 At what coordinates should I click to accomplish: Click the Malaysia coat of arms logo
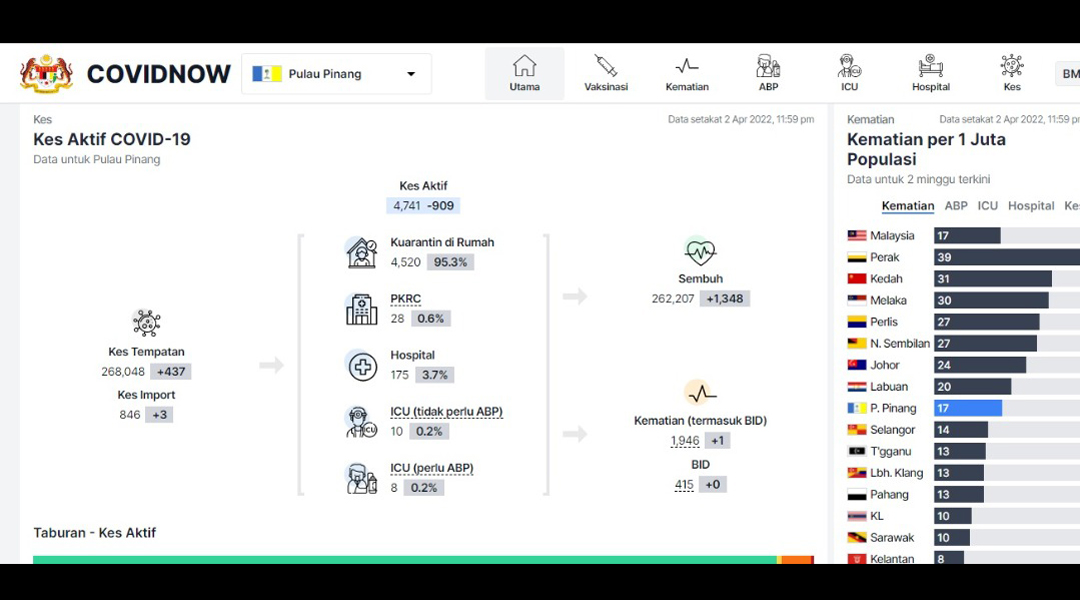point(46,74)
